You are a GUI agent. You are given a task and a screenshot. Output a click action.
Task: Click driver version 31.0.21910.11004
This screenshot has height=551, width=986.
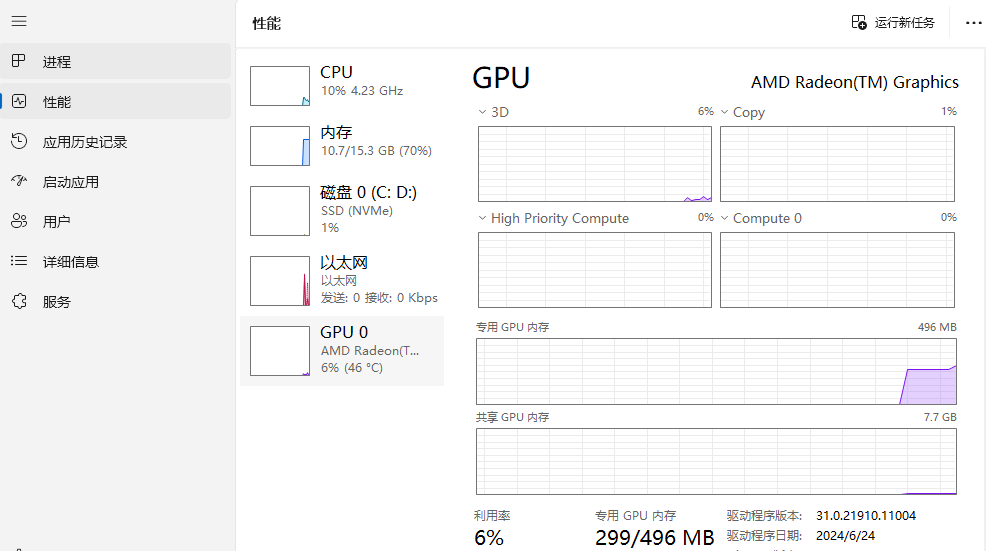click(866, 516)
